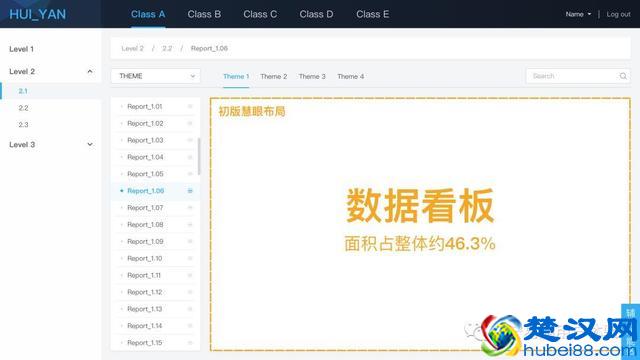This screenshot has height=360, width=640.
Task: Click Report_1.06 breadcrumb
Action: coord(209,48)
